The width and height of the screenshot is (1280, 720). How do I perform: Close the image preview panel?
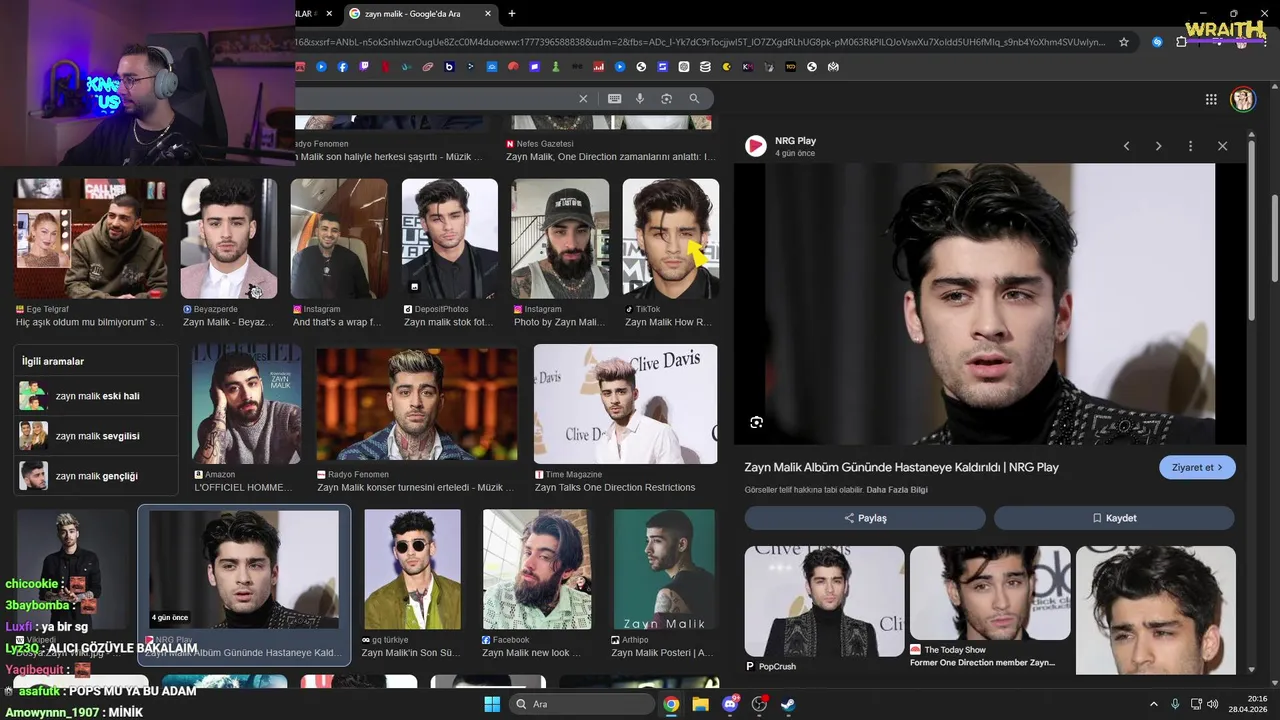pyautogui.click(x=1222, y=146)
